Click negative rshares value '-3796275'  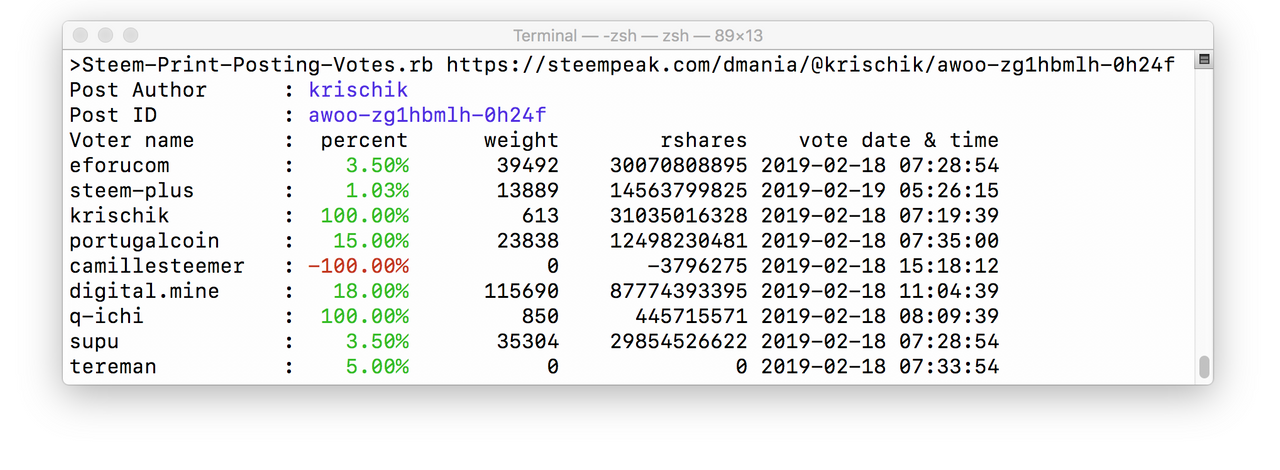698,266
